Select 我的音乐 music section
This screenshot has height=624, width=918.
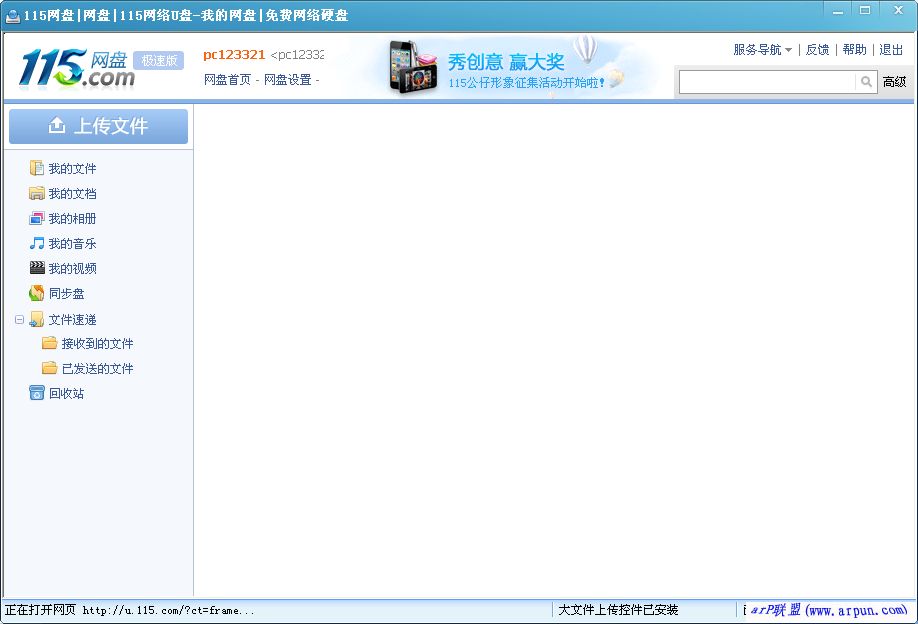[x=70, y=243]
